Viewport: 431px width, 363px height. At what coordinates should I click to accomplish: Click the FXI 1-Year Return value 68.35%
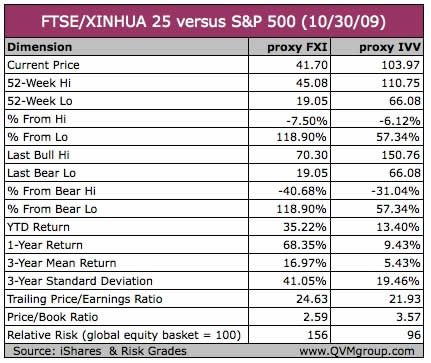(x=305, y=245)
